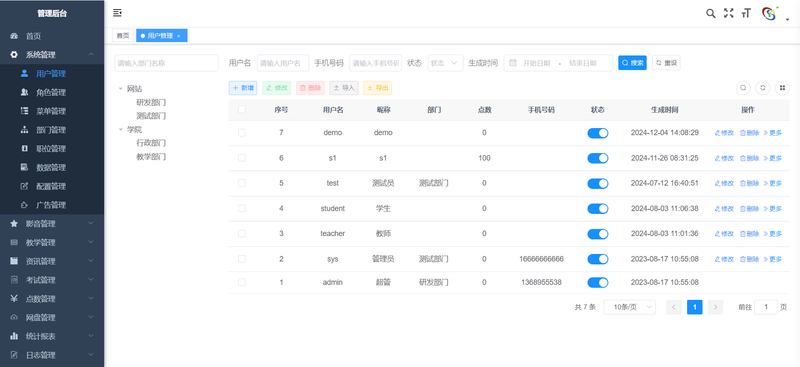Viewport: 800px width, 367px height.
Task: Click the 角色管理 people icon
Action: click(x=24, y=92)
